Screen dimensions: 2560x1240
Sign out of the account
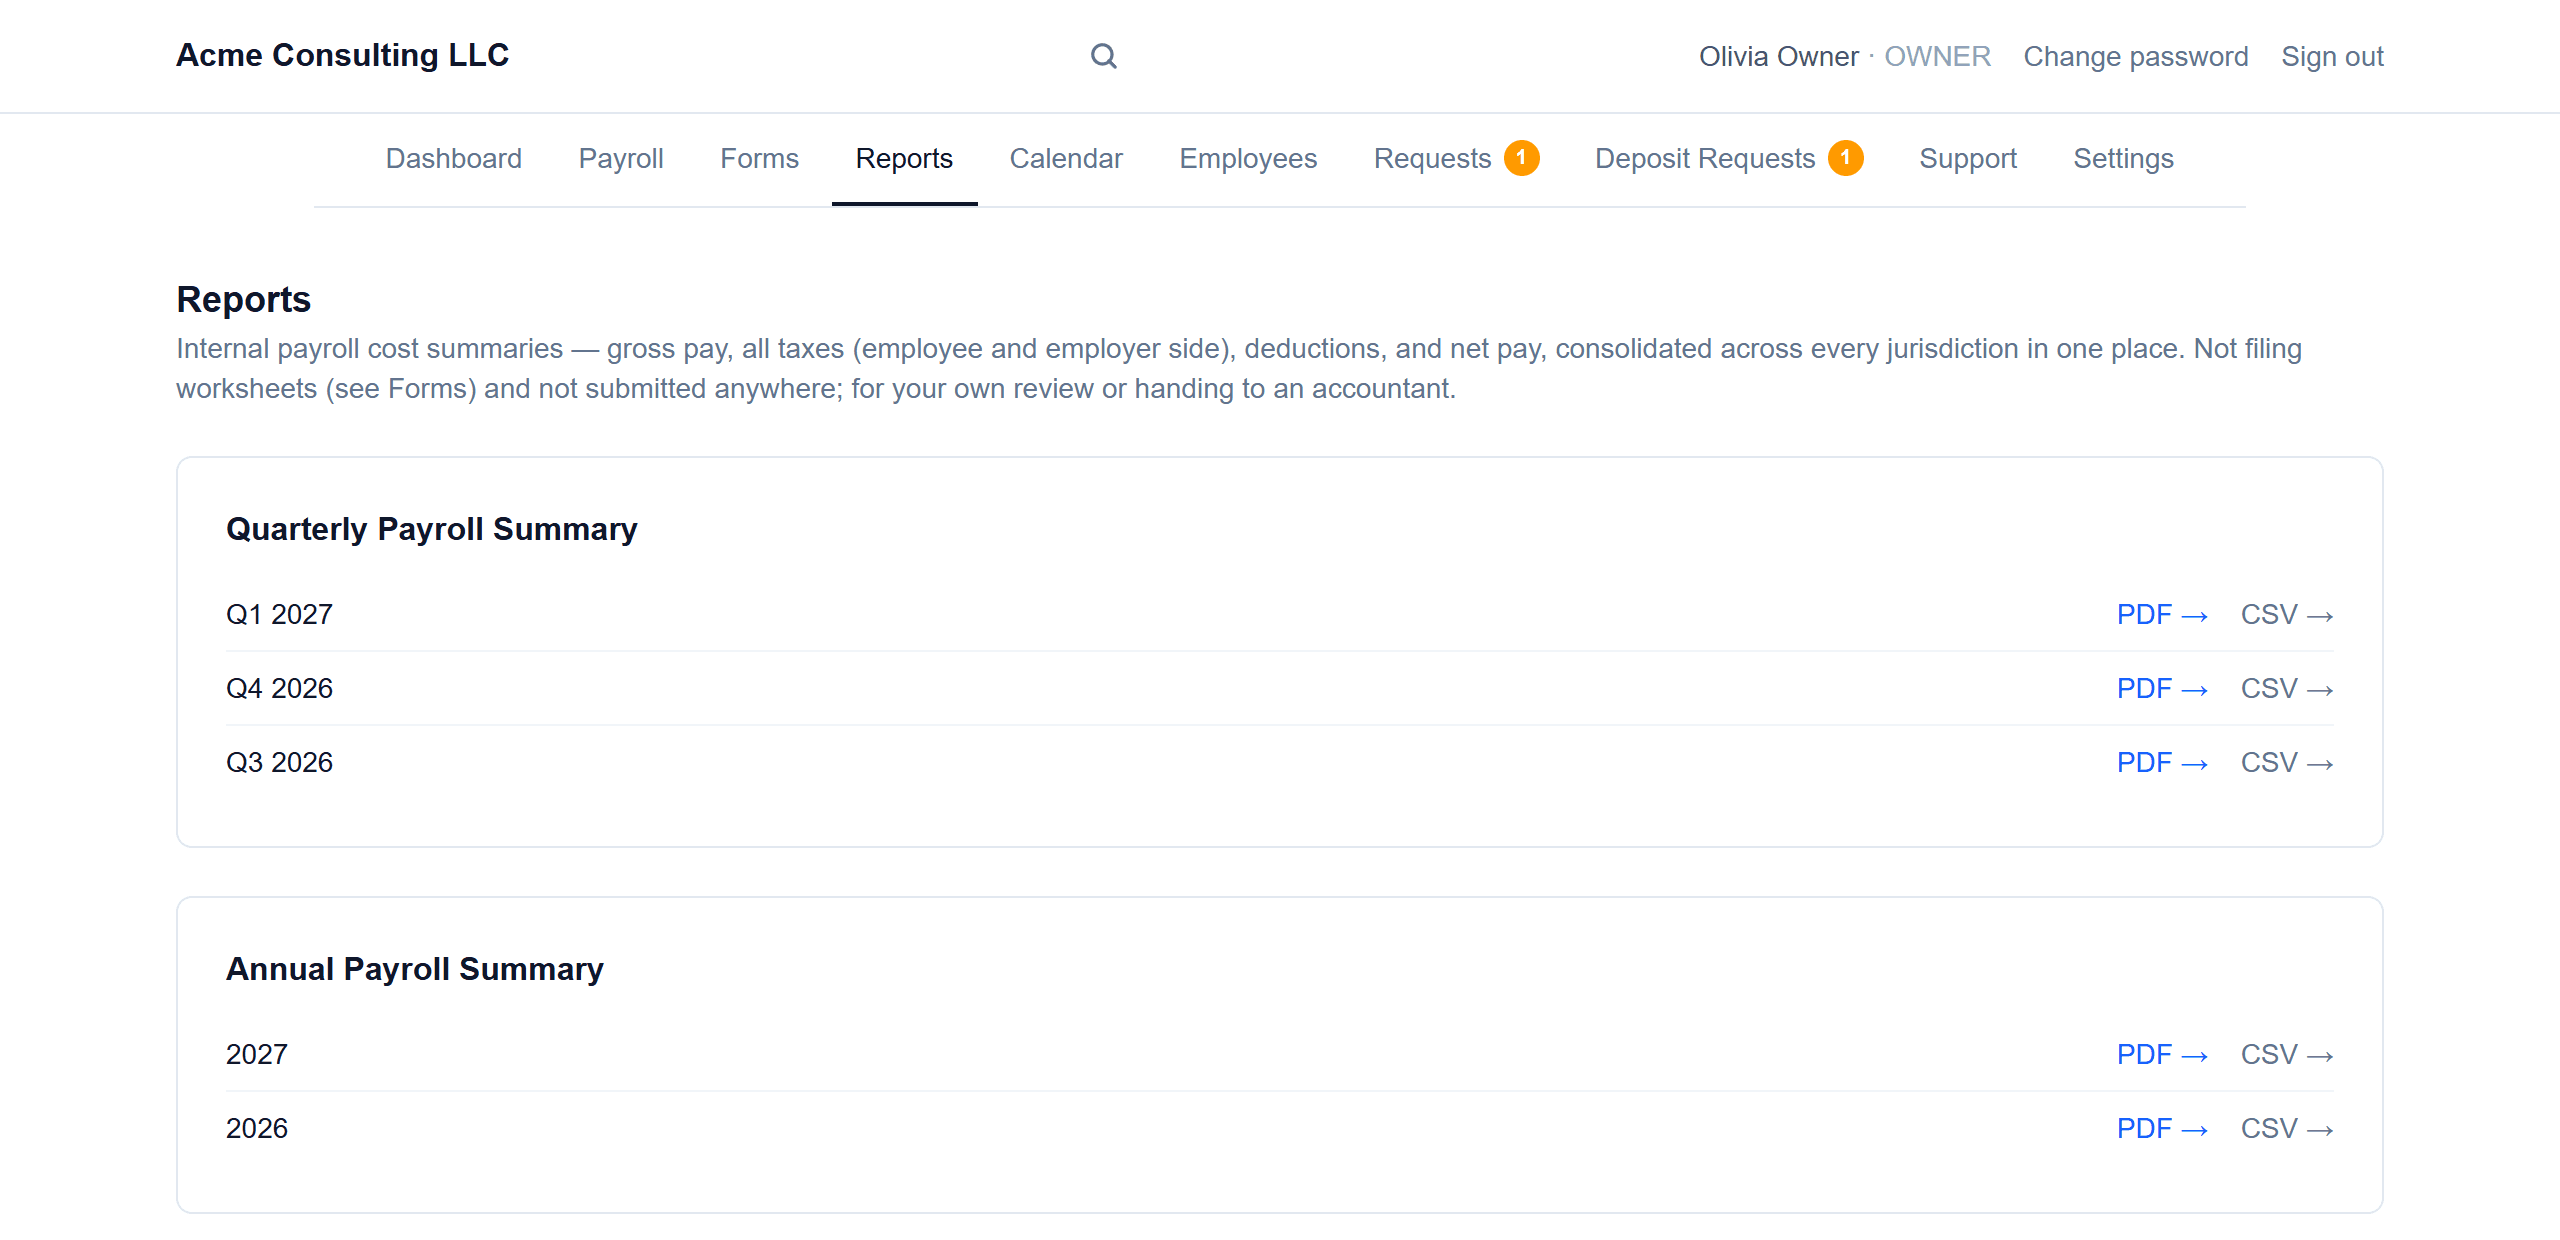(x=2332, y=56)
